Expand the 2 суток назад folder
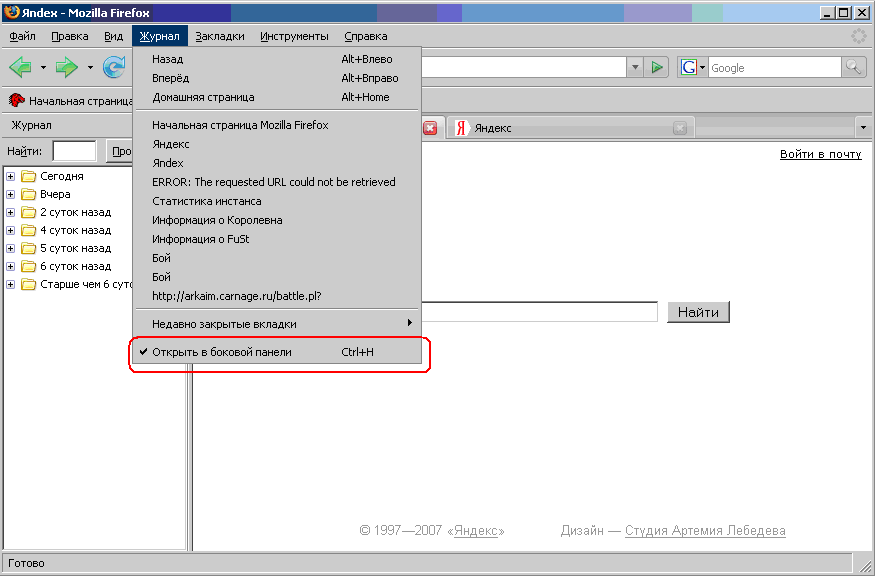The image size is (875, 576). [11, 213]
